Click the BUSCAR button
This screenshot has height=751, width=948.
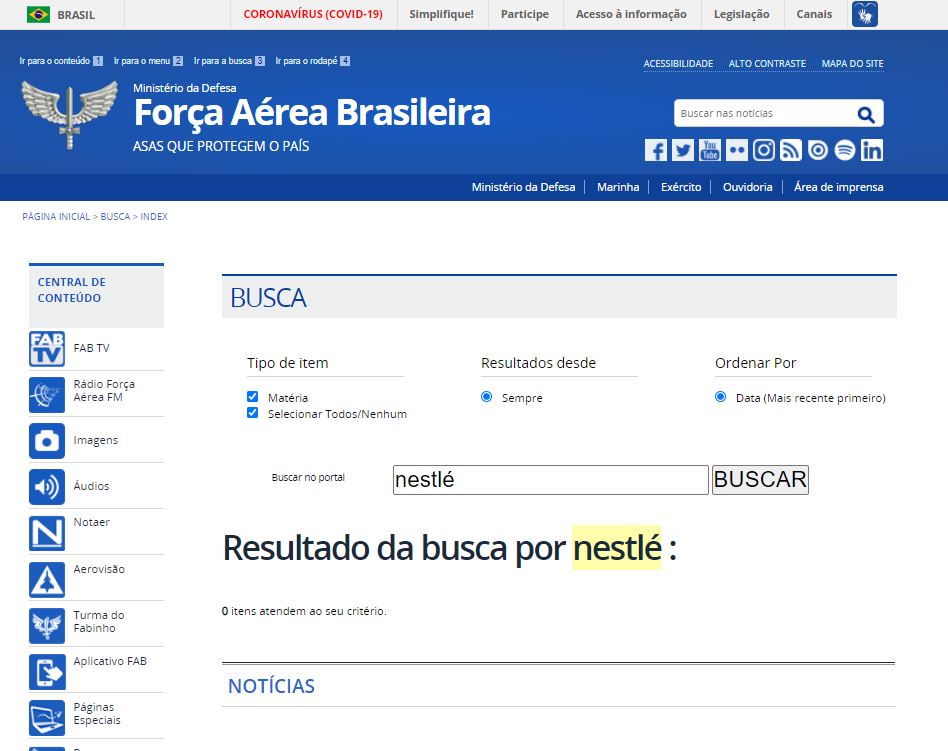pyautogui.click(x=760, y=480)
